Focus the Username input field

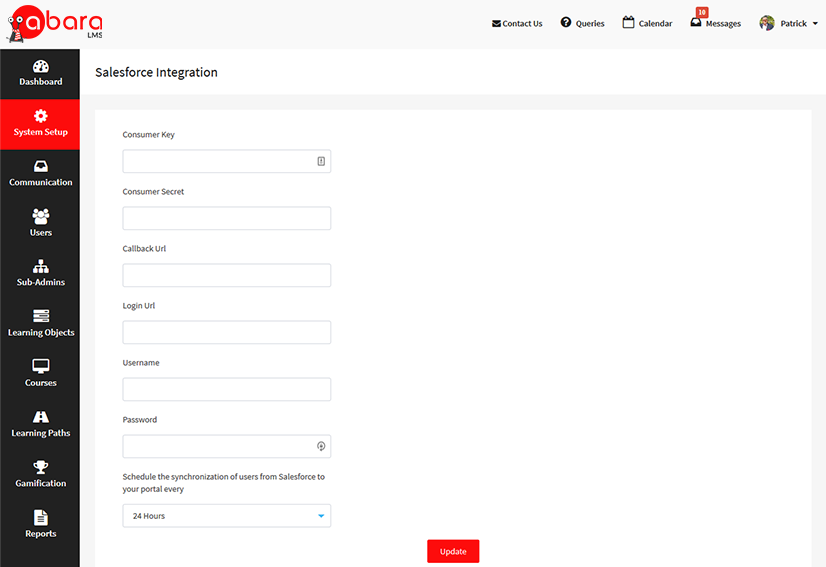point(227,389)
